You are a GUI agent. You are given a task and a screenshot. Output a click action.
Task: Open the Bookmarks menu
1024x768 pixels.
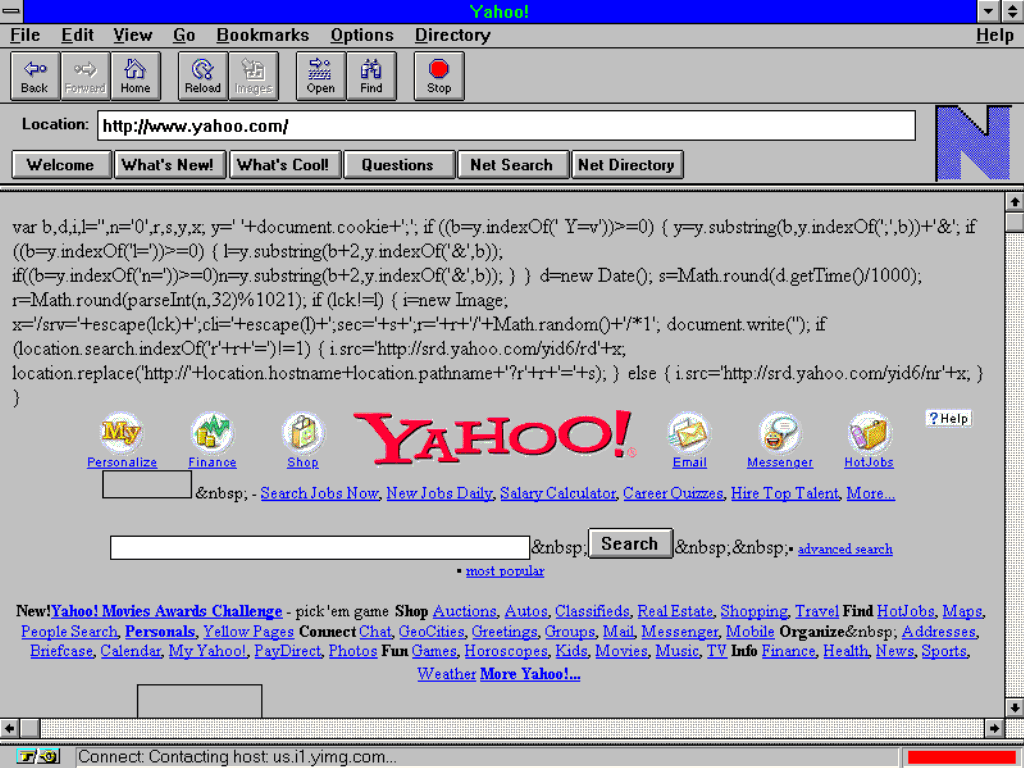click(263, 35)
